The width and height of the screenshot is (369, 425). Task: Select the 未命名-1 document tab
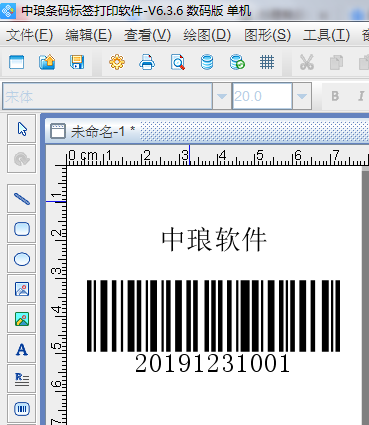92,131
